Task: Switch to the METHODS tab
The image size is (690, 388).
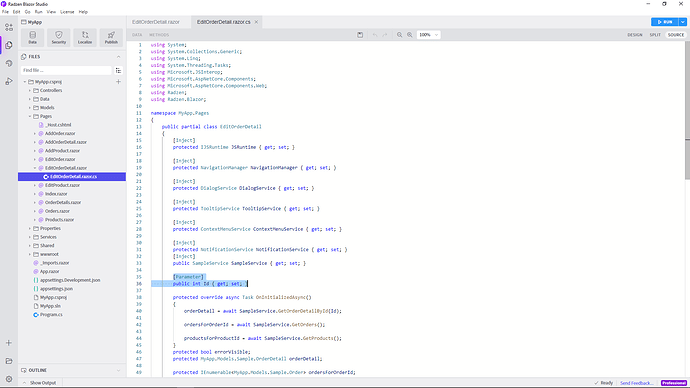Action: pos(159,35)
